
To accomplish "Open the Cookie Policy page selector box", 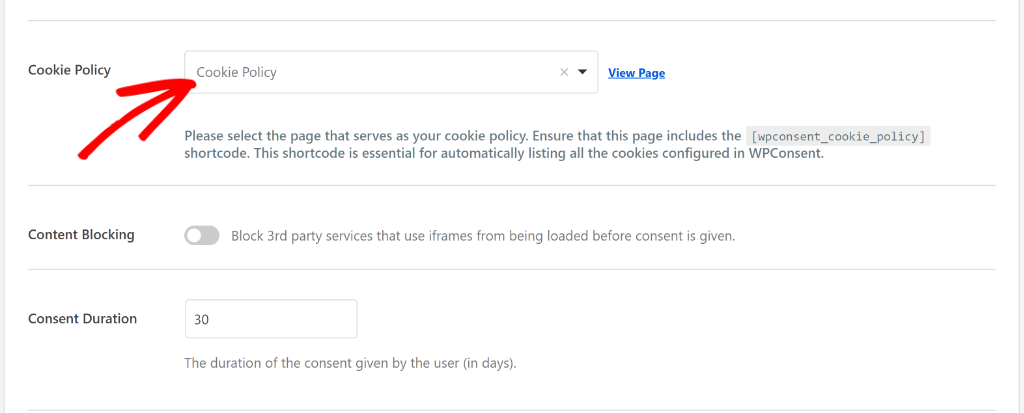I will pyautogui.click(x=391, y=72).
